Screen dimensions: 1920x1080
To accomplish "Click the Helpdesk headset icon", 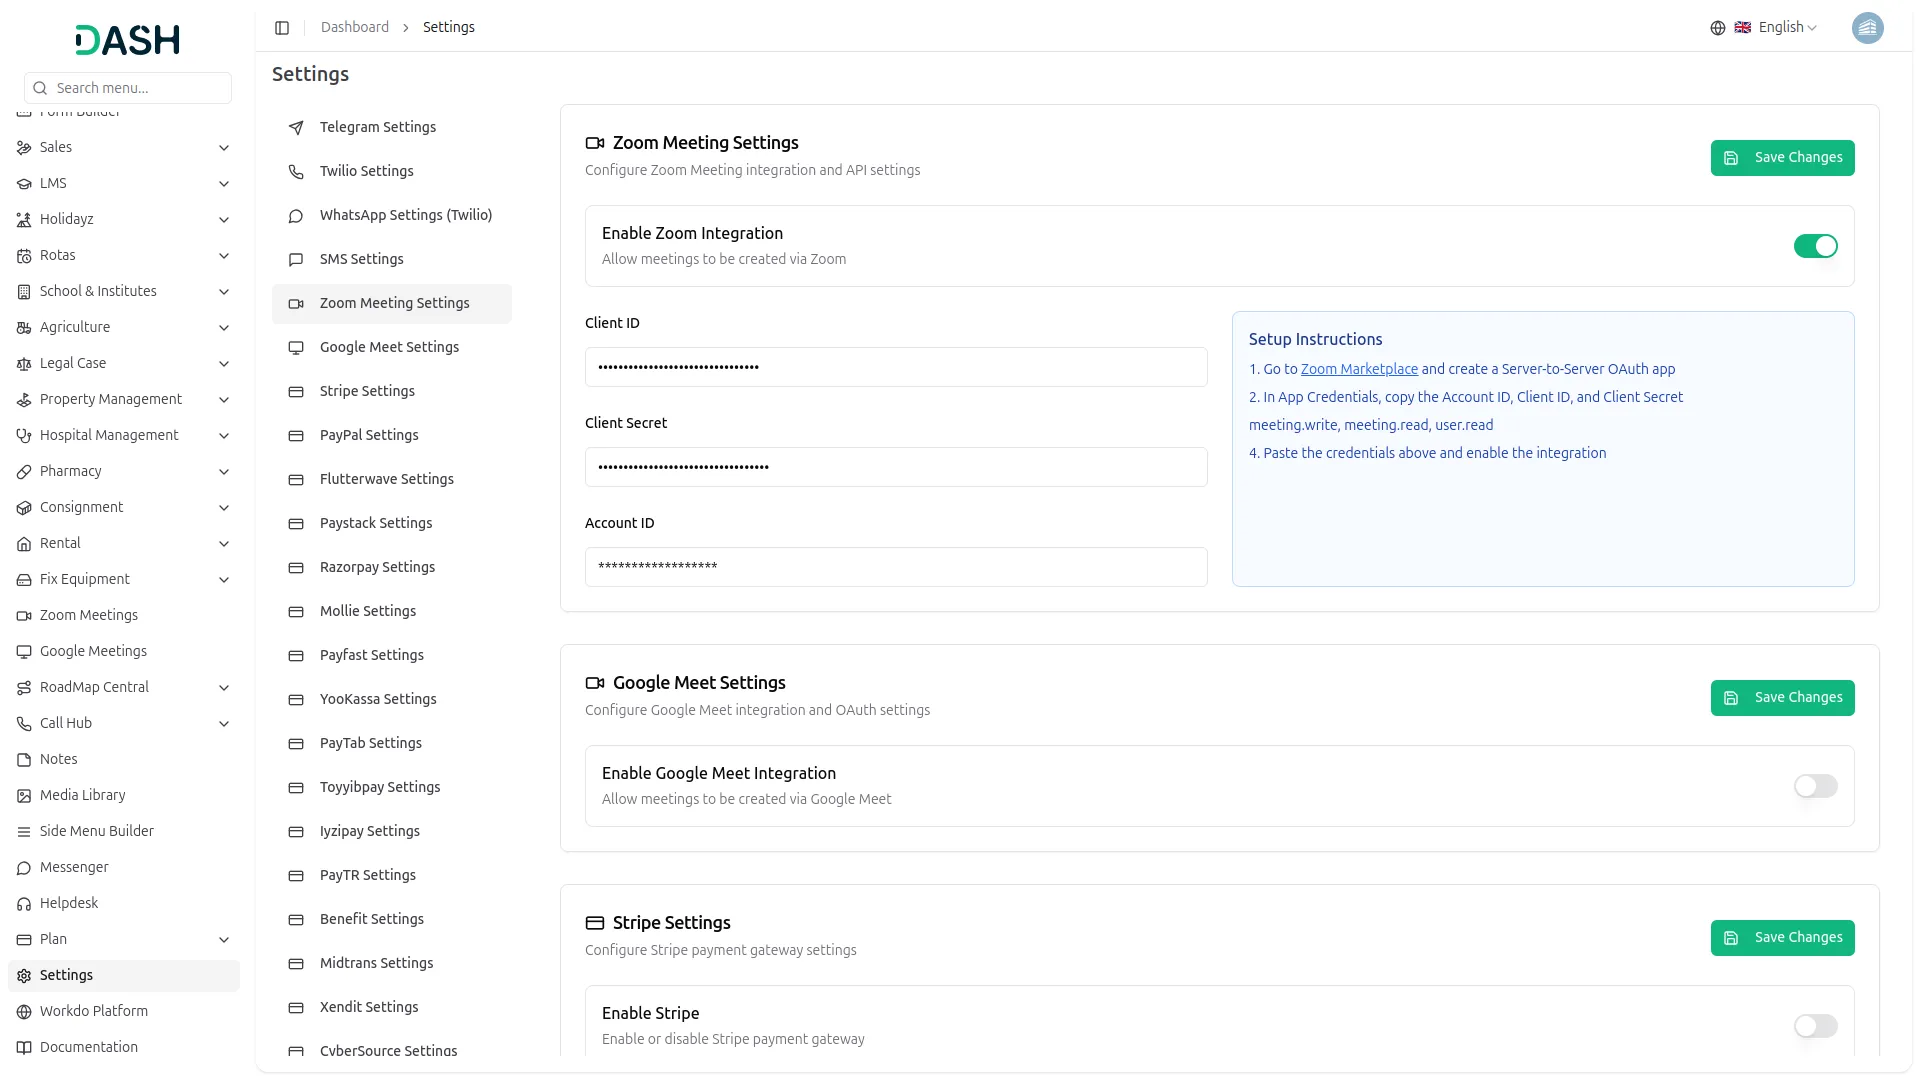I will (24, 904).
